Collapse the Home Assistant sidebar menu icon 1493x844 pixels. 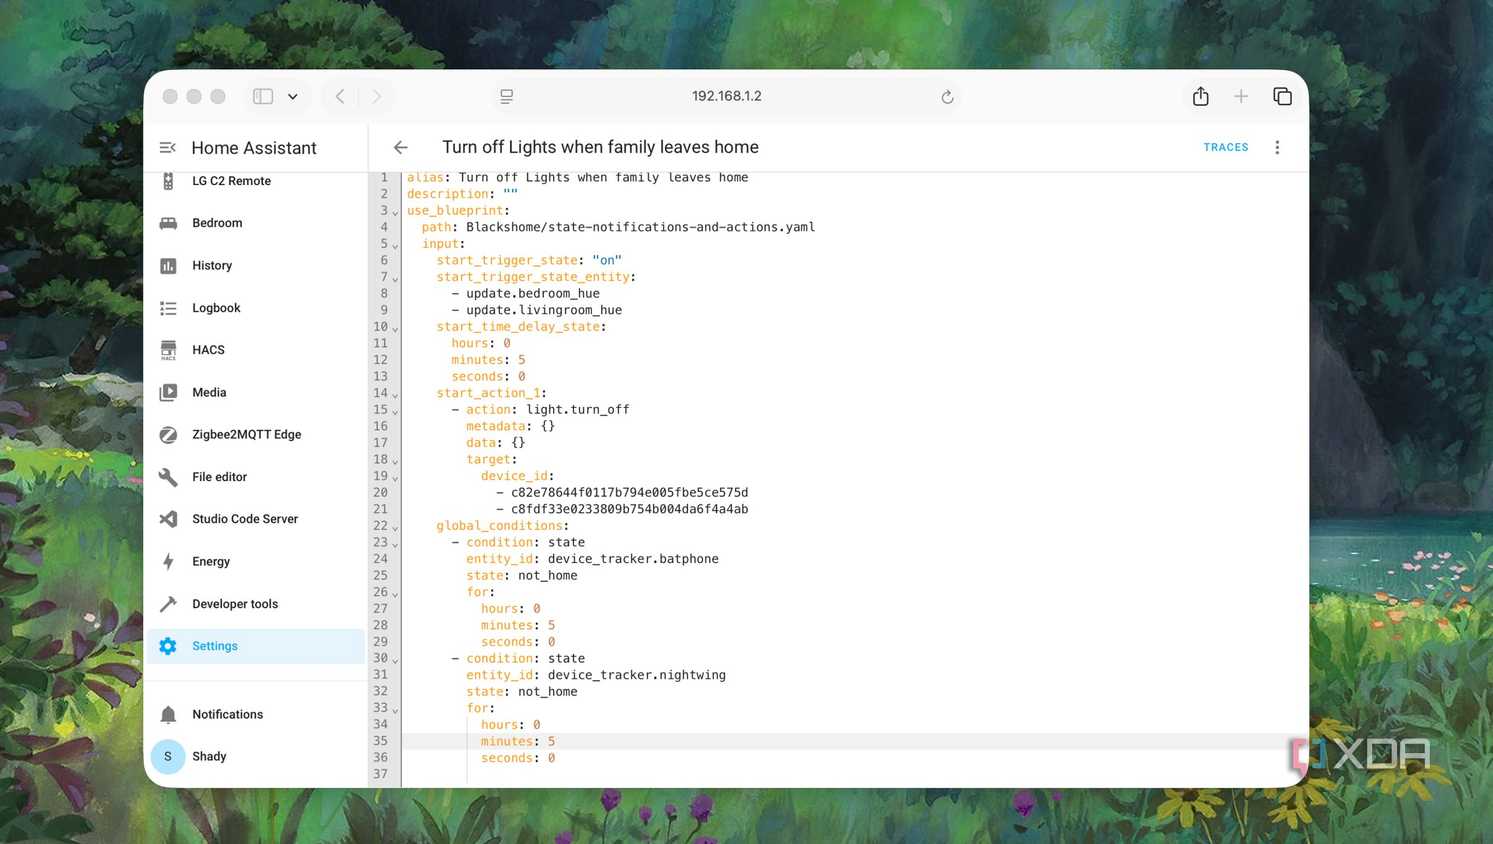click(168, 148)
